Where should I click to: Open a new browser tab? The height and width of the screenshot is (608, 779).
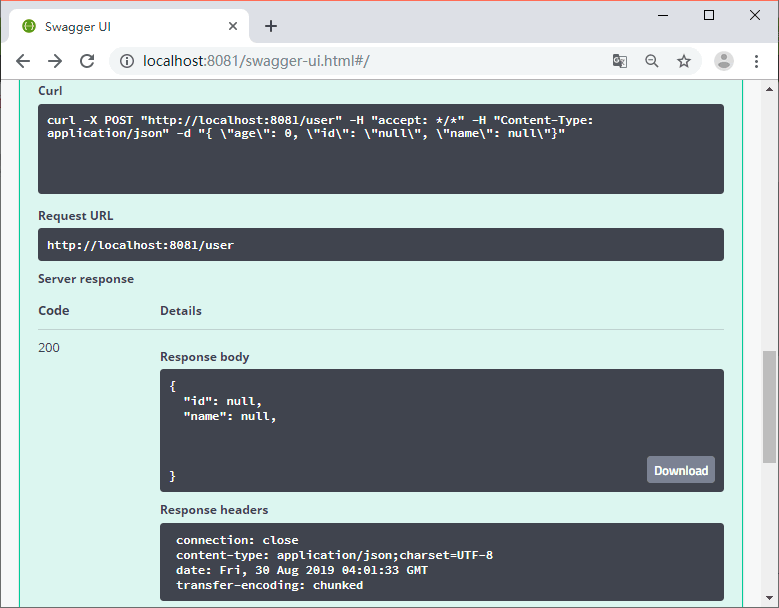271,26
